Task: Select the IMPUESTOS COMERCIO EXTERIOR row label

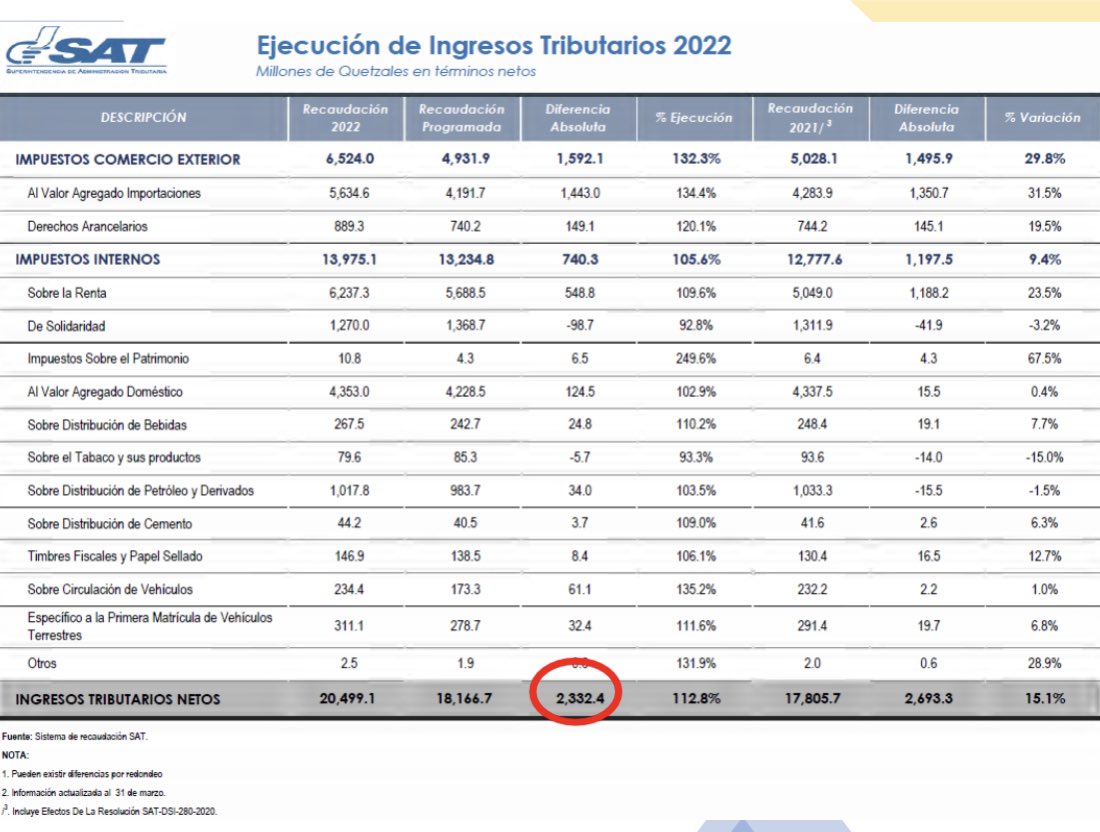Action: (127, 160)
